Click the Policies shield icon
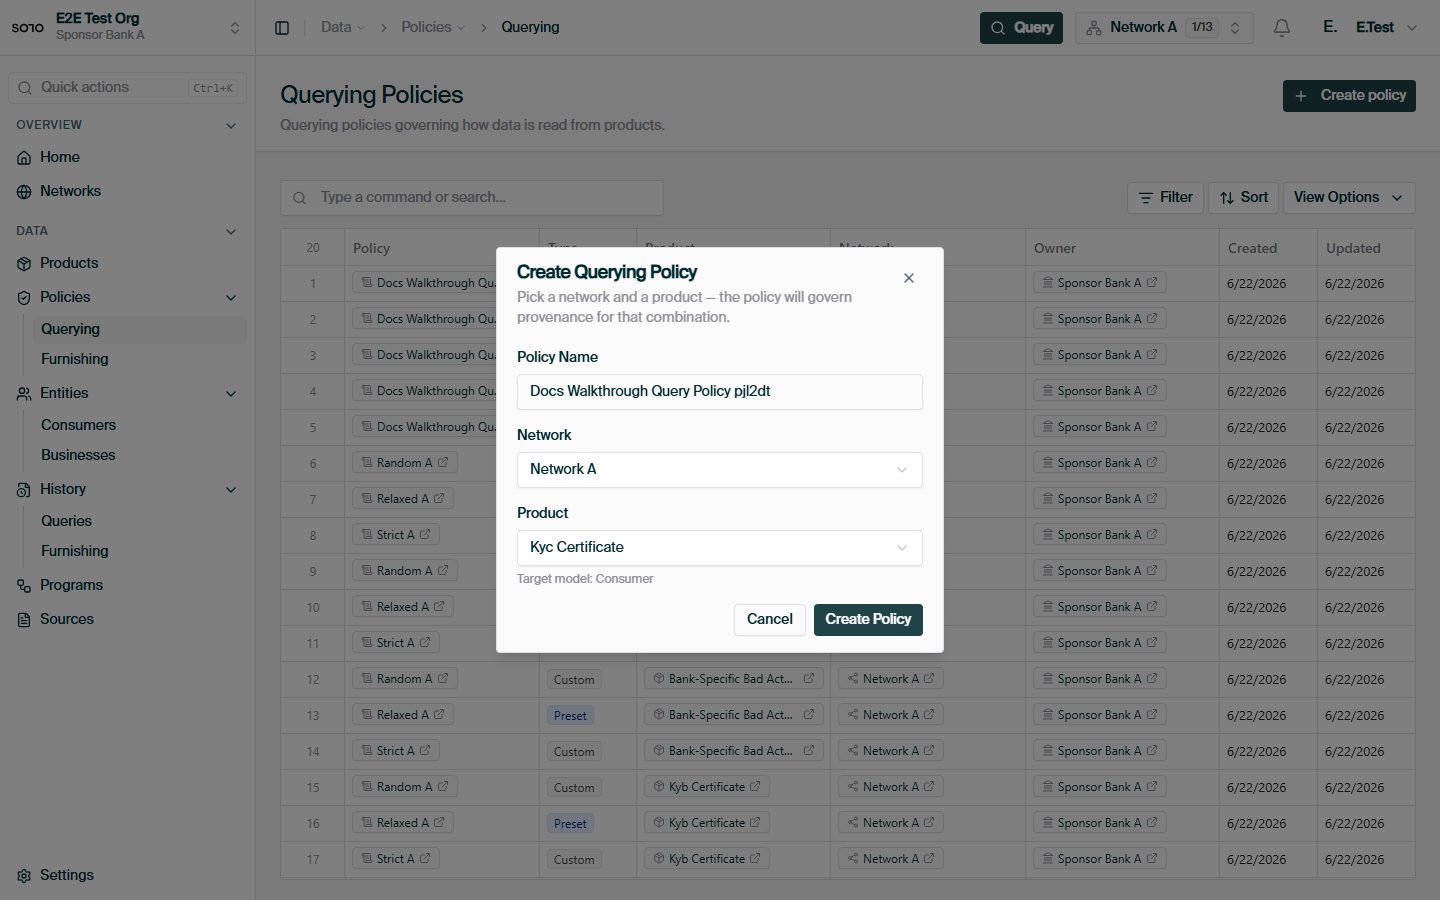The height and width of the screenshot is (900, 1440). click(x=24, y=298)
